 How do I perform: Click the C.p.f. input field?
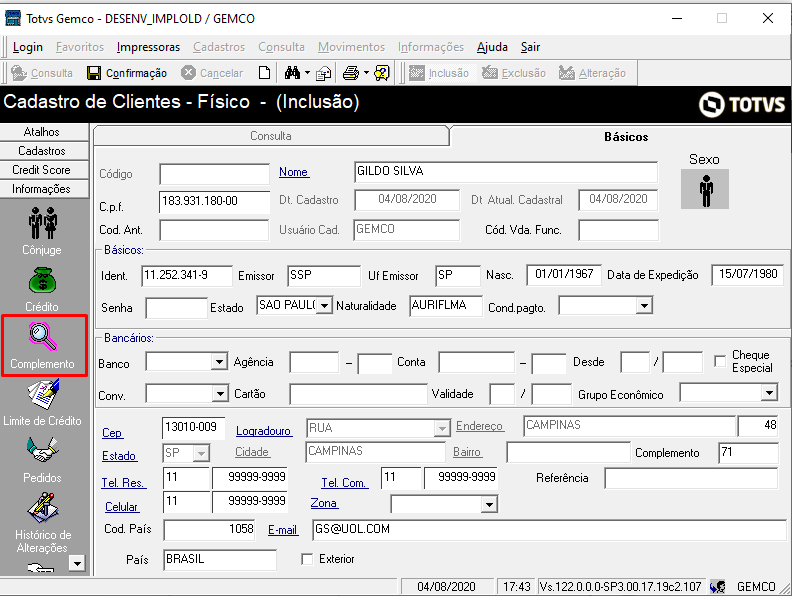[x=214, y=202]
